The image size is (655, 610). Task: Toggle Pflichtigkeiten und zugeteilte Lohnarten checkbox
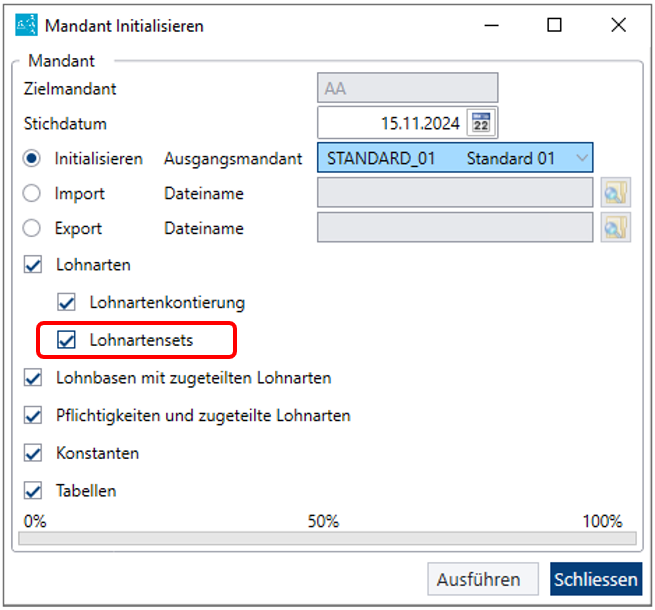point(33,416)
